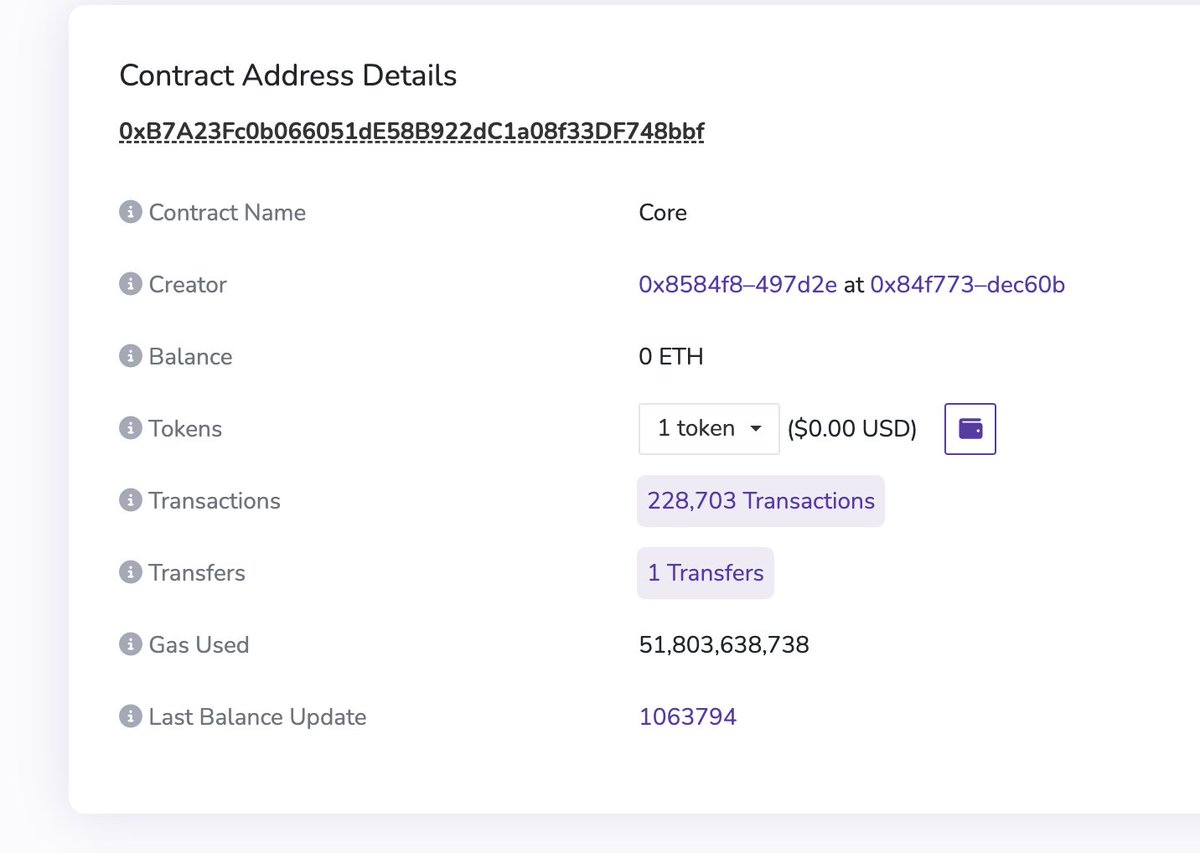Click the Transfers row label
This screenshot has width=1200, height=853.
point(197,573)
